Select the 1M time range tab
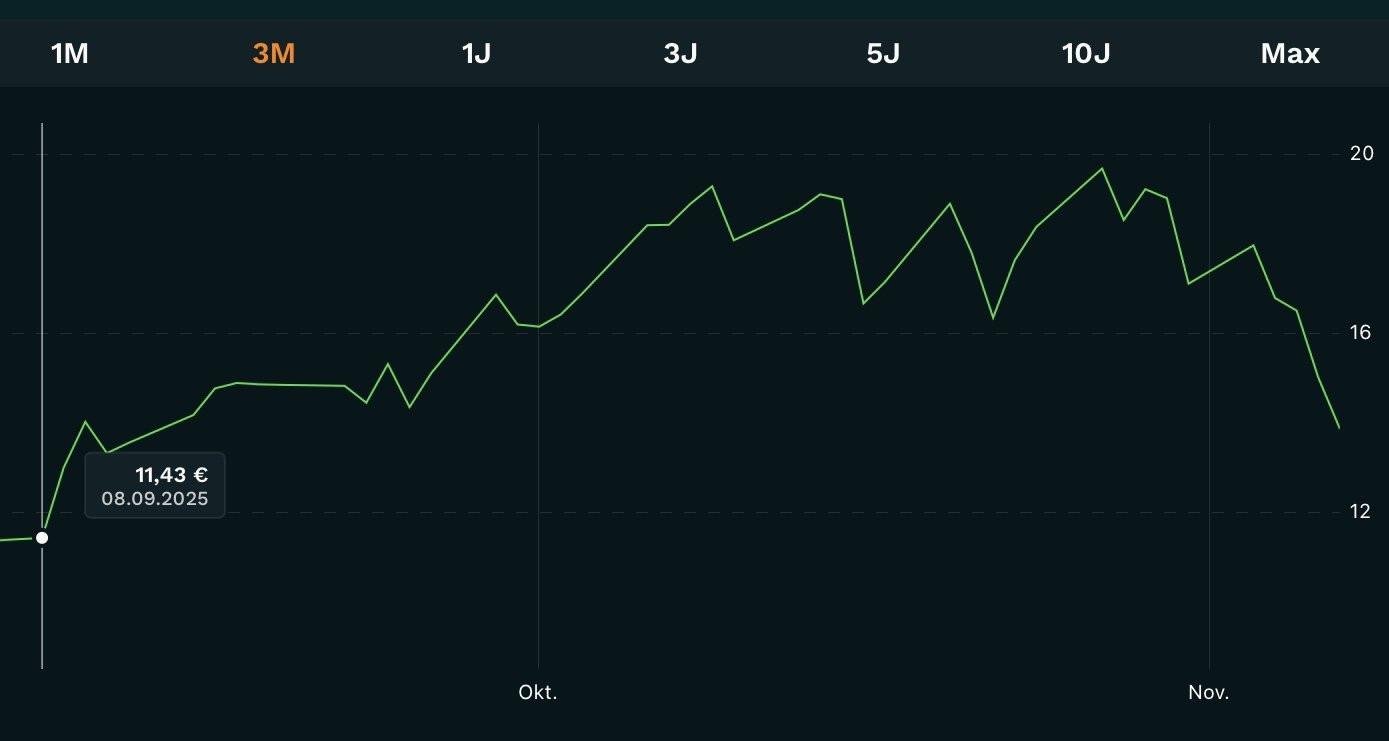 [70, 54]
